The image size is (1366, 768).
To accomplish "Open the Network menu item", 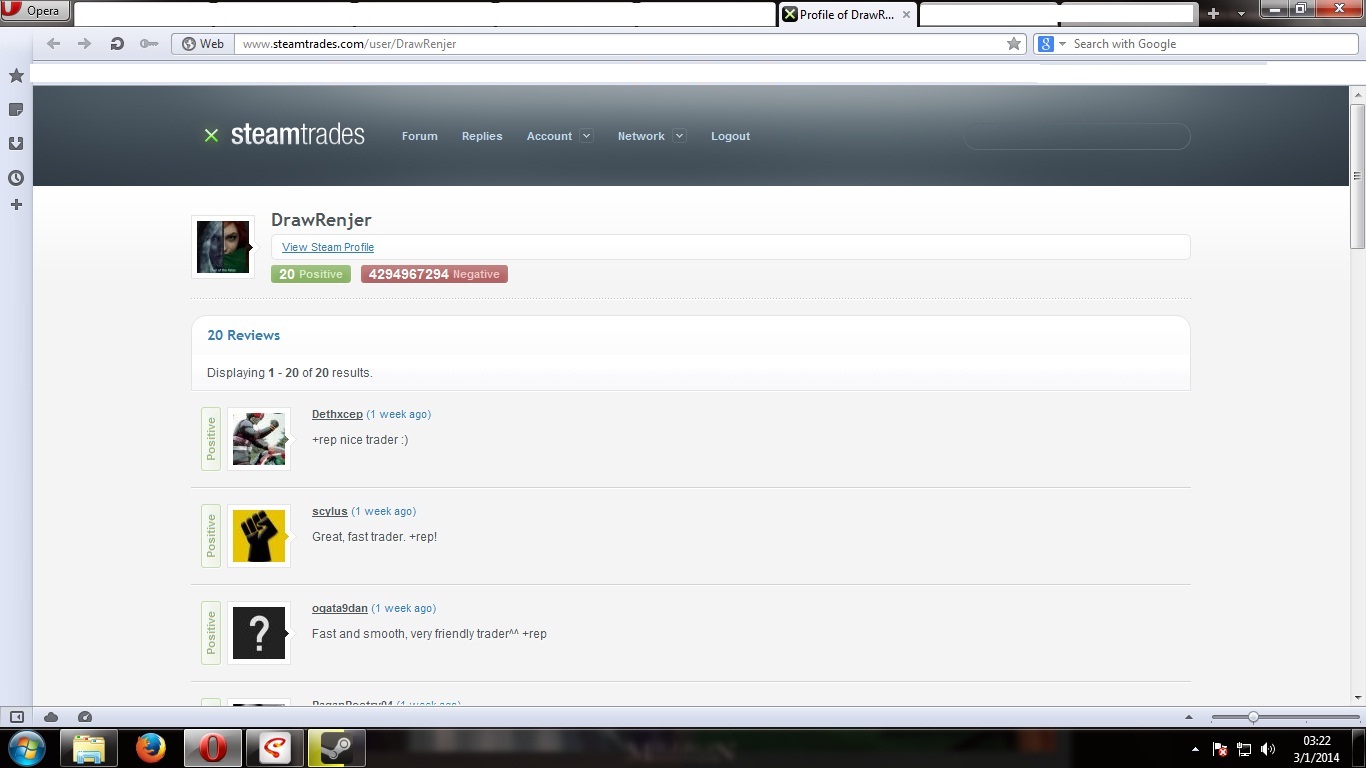I will pos(641,136).
